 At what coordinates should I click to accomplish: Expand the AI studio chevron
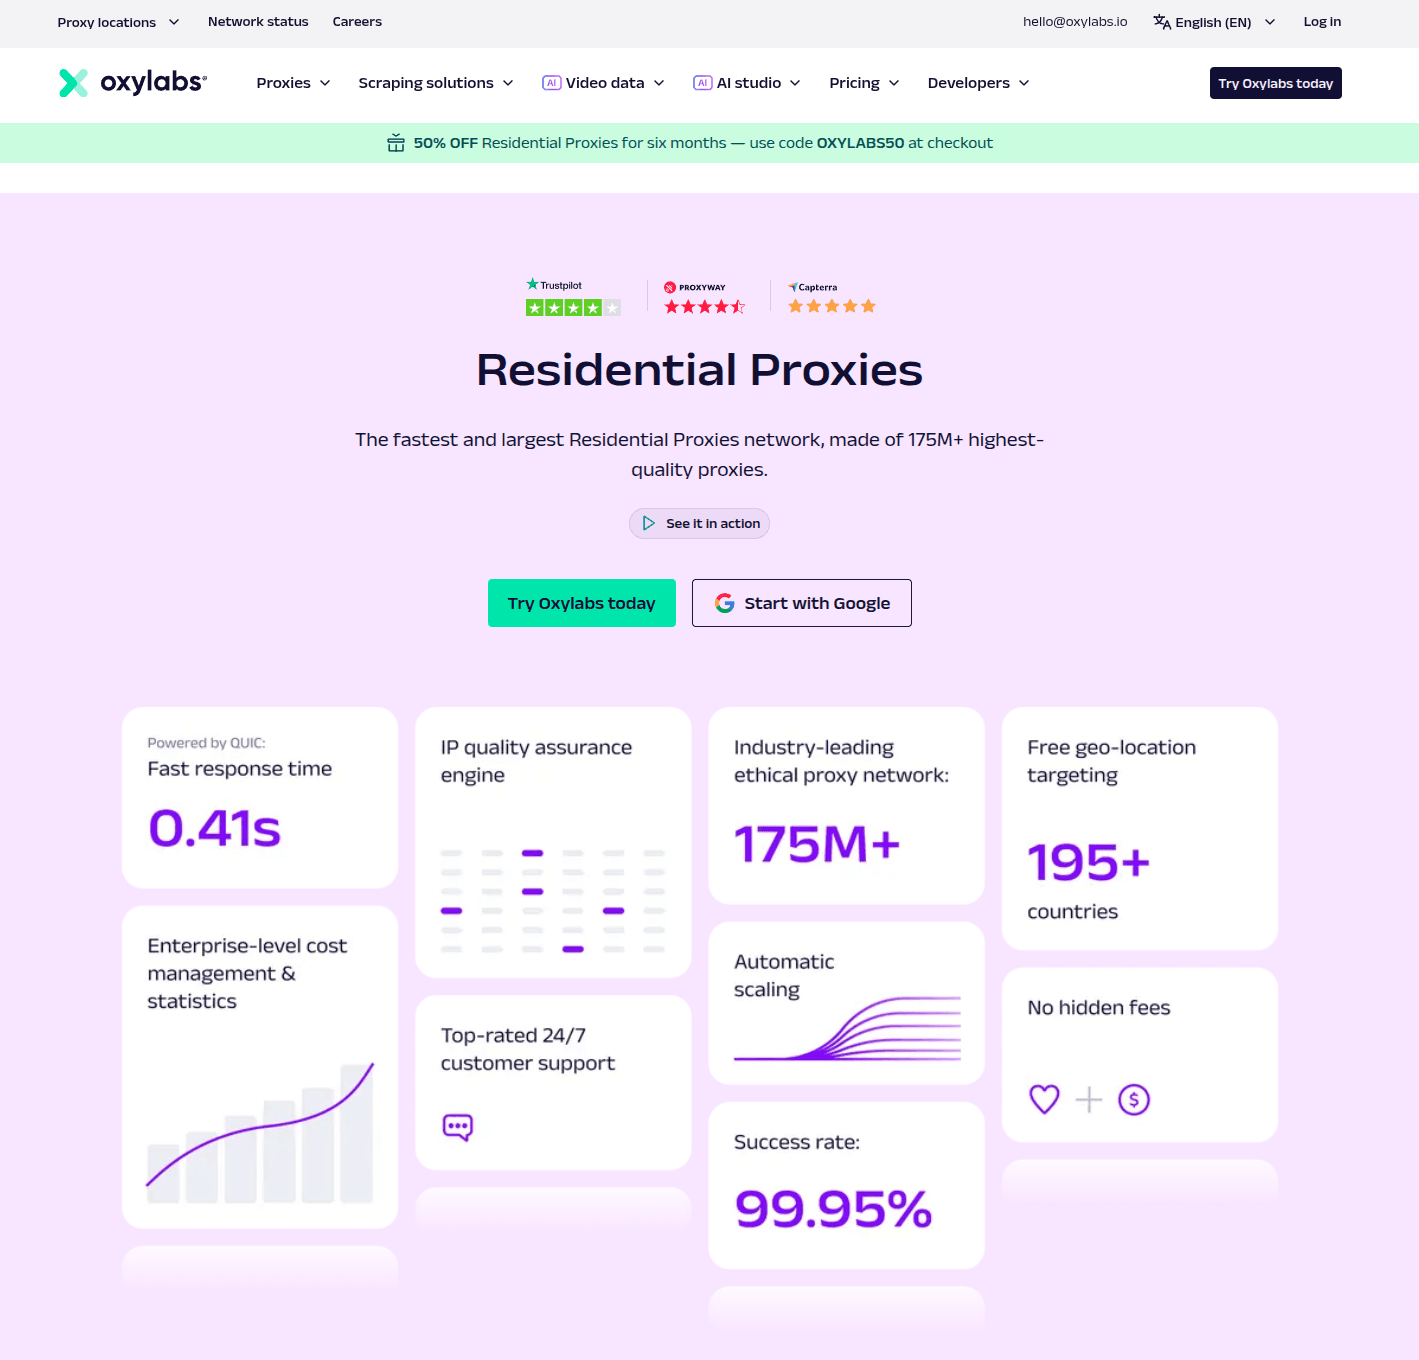[795, 83]
